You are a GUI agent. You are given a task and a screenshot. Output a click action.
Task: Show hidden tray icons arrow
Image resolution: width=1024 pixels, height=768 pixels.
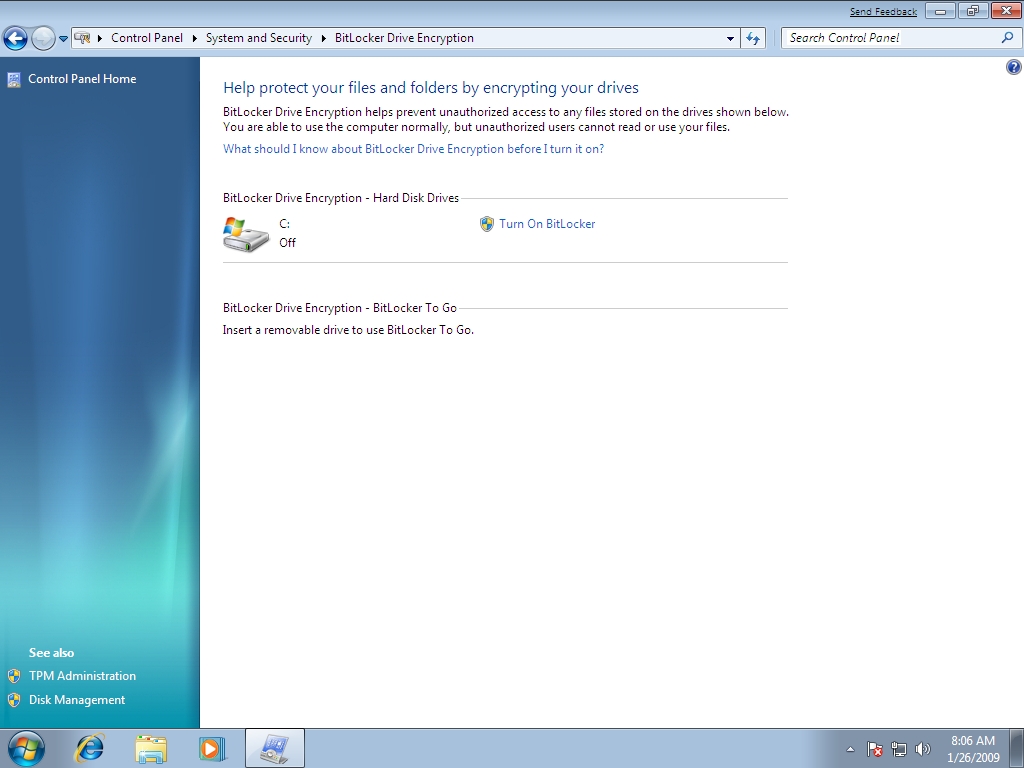point(850,749)
